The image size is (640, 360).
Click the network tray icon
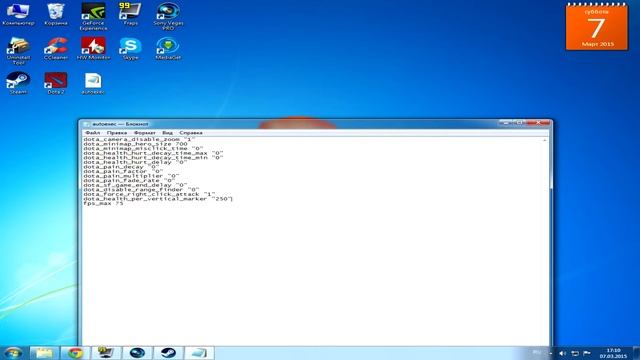point(575,353)
